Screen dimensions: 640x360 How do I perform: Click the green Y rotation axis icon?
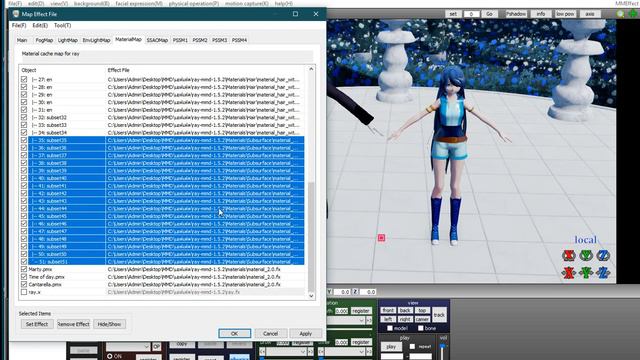(586, 256)
